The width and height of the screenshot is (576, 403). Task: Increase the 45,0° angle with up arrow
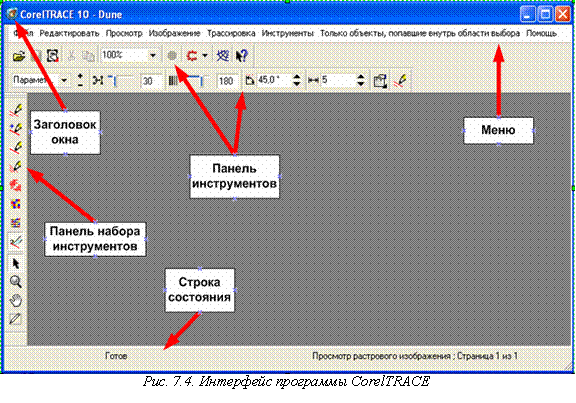point(297,76)
